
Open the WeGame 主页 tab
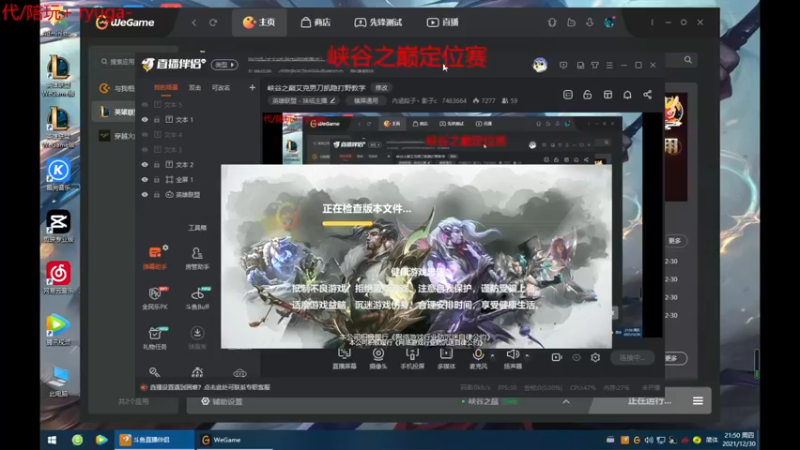260,22
